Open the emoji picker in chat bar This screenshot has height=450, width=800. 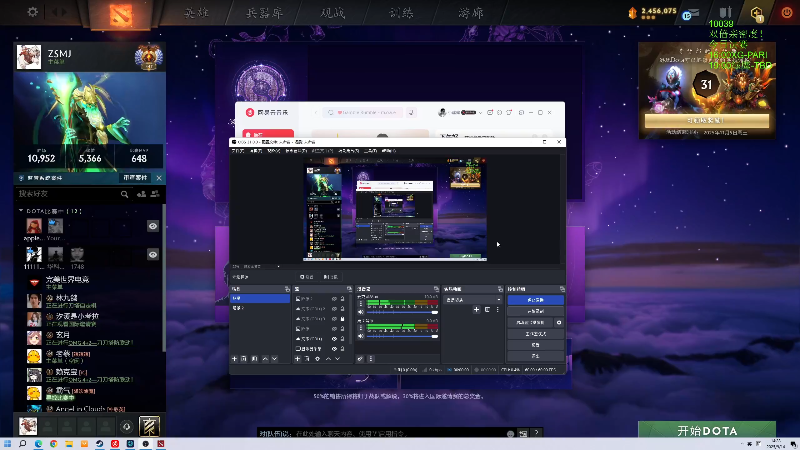tap(510, 434)
